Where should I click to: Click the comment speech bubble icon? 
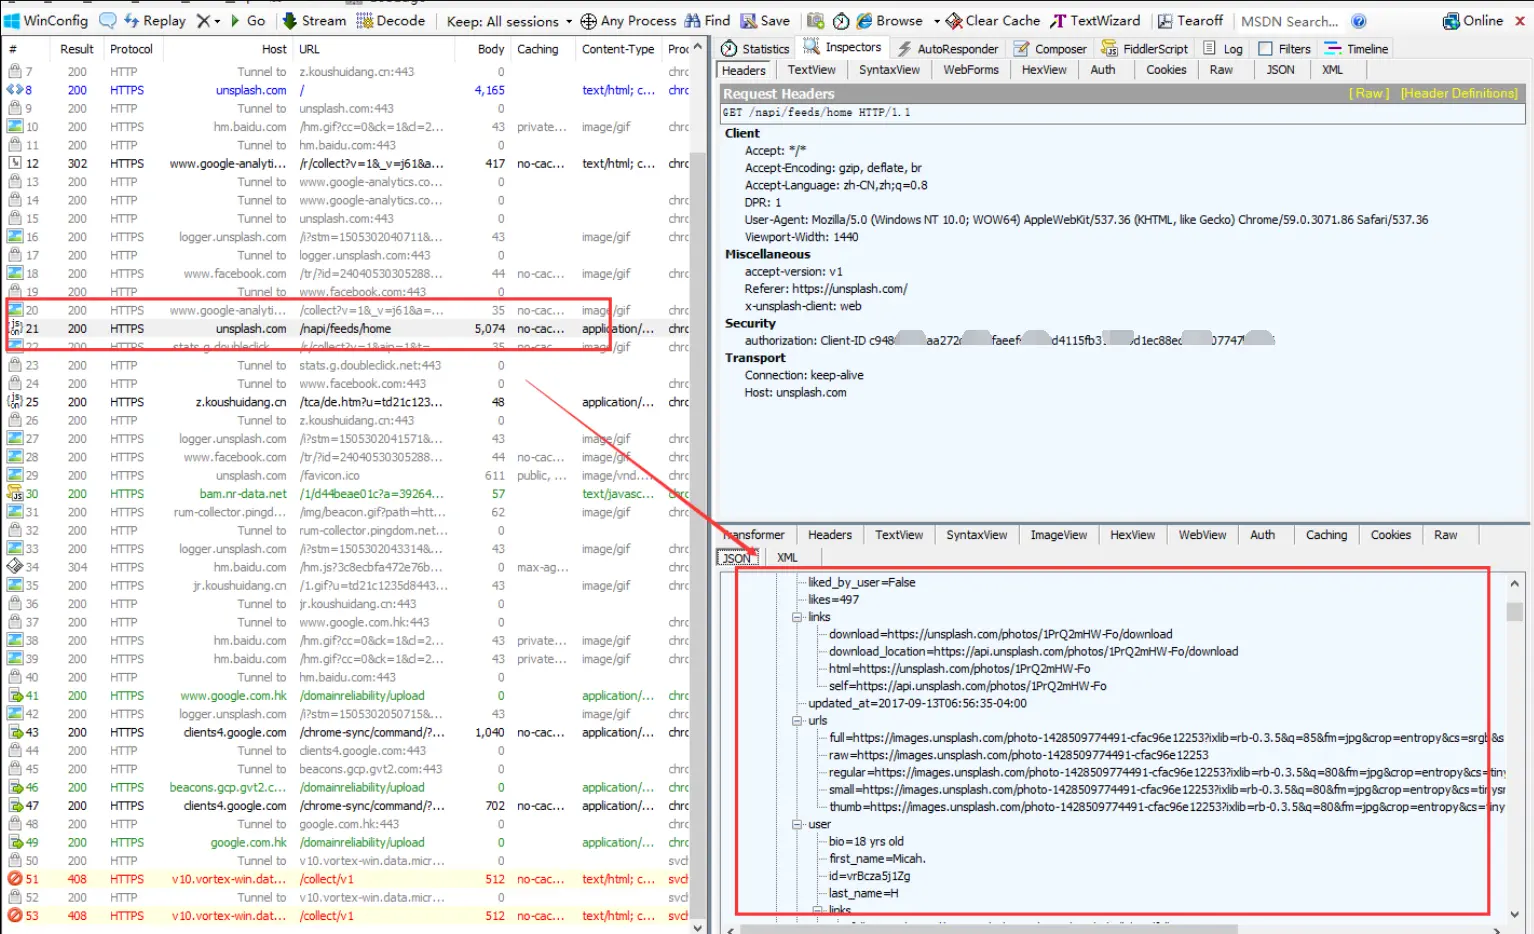coord(107,20)
